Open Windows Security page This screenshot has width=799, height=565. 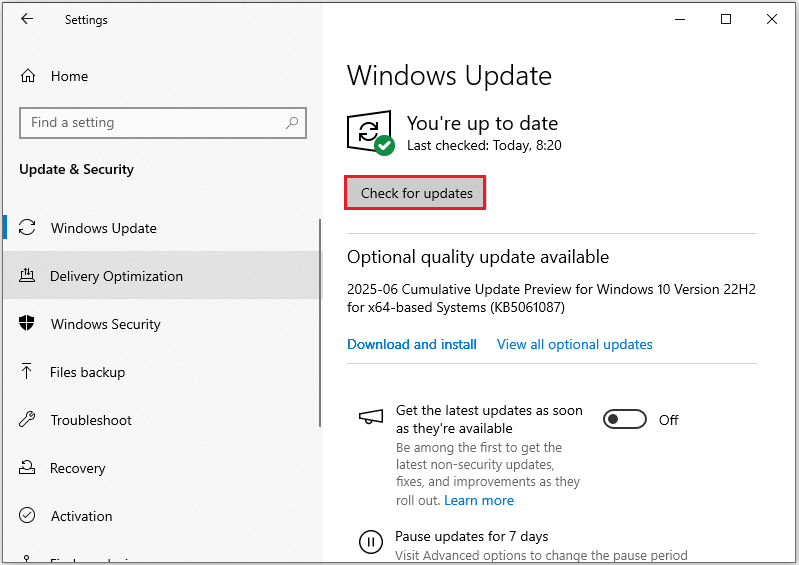162,324
